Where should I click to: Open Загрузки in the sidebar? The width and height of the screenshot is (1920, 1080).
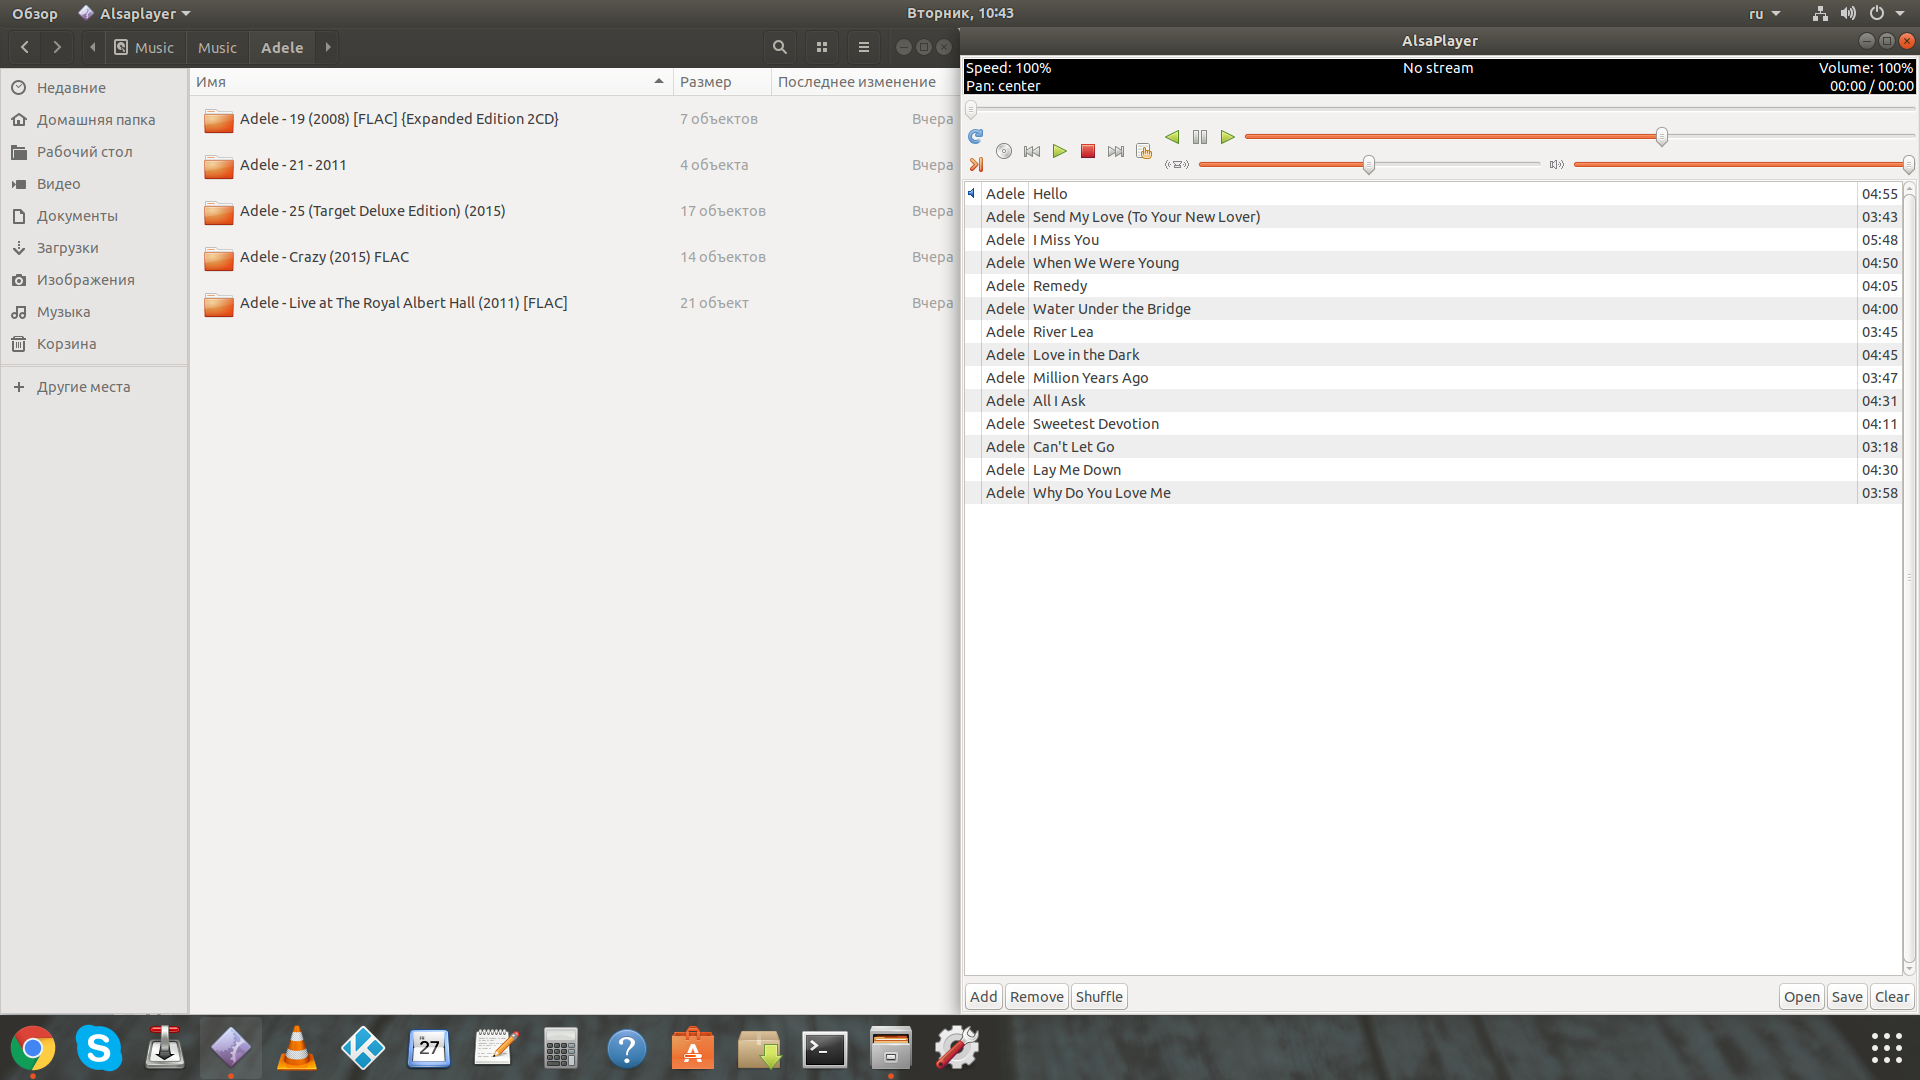[94, 248]
